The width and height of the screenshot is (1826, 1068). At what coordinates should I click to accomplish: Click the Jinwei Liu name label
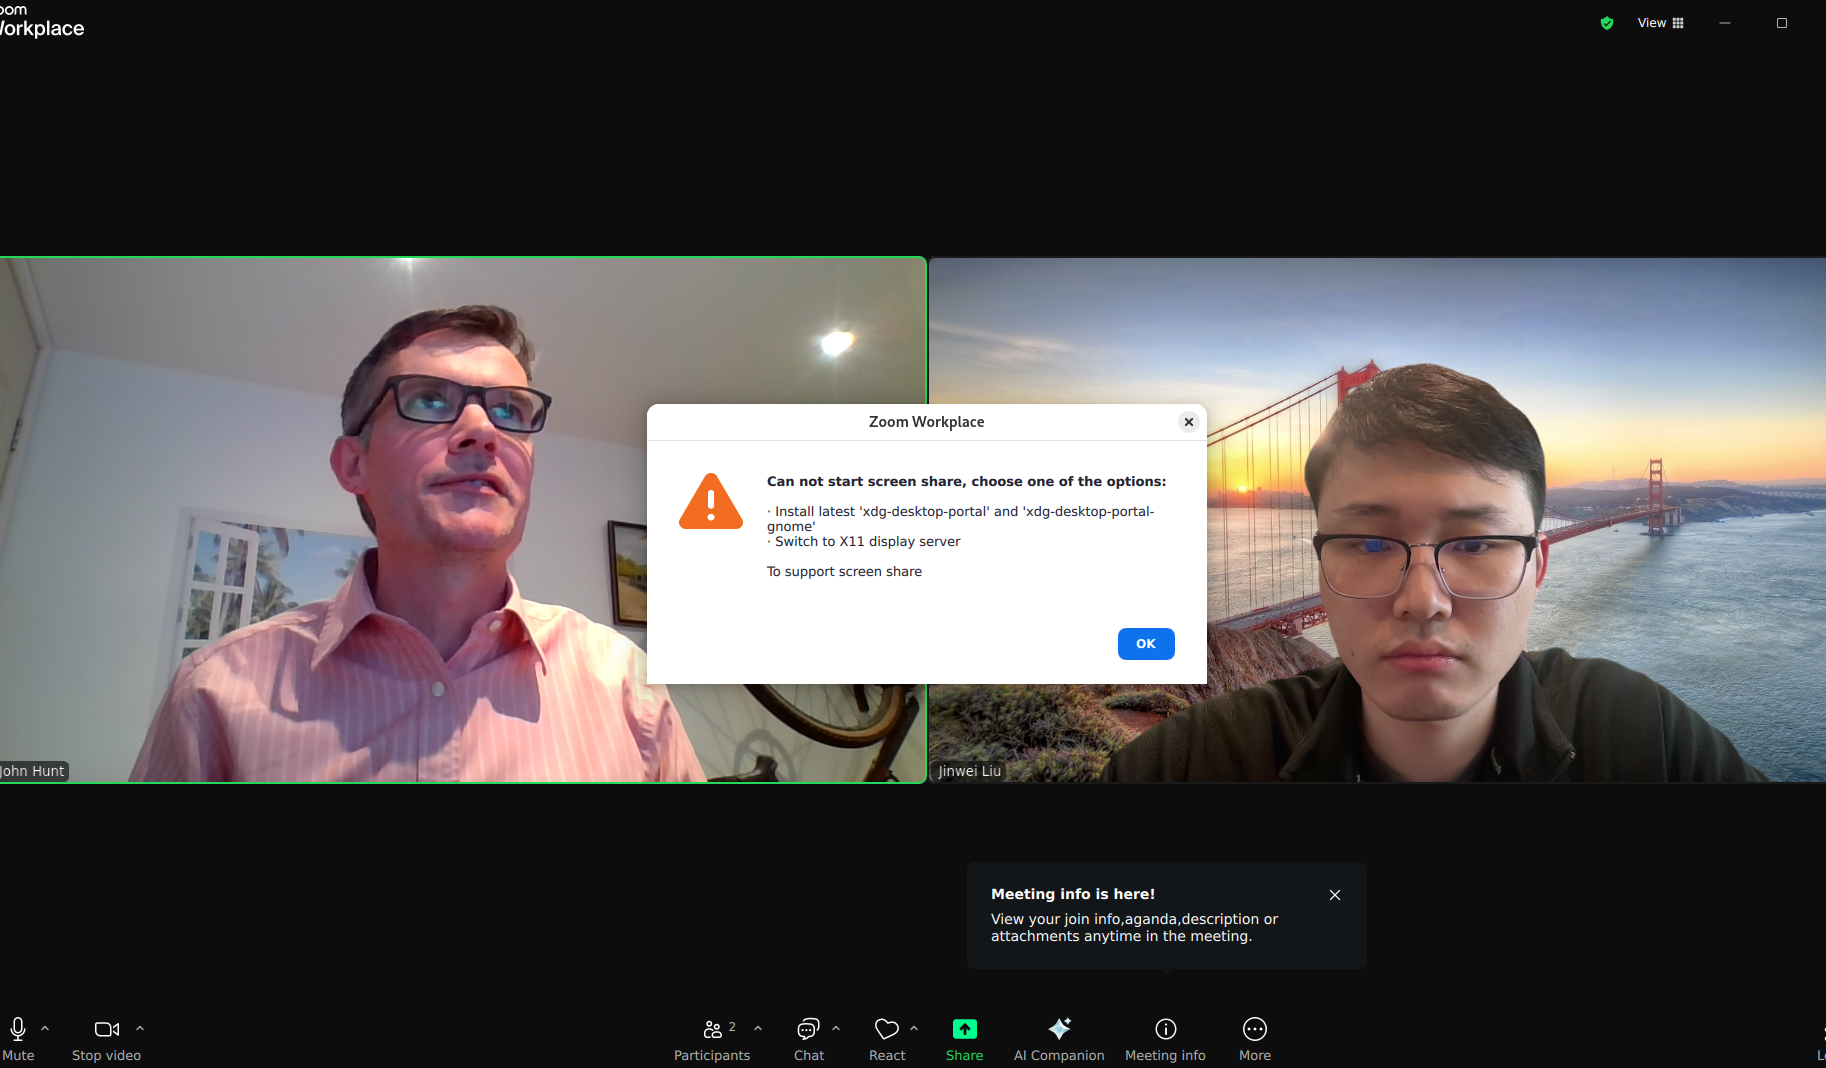(x=969, y=771)
